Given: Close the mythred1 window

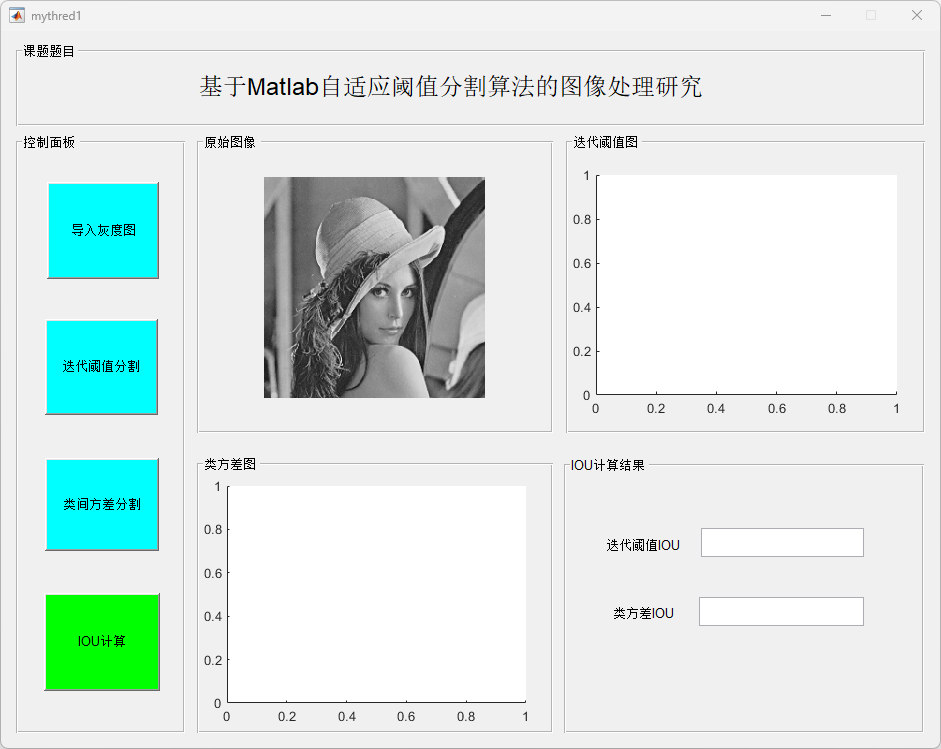Looking at the screenshot, I should click(x=916, y=16).
